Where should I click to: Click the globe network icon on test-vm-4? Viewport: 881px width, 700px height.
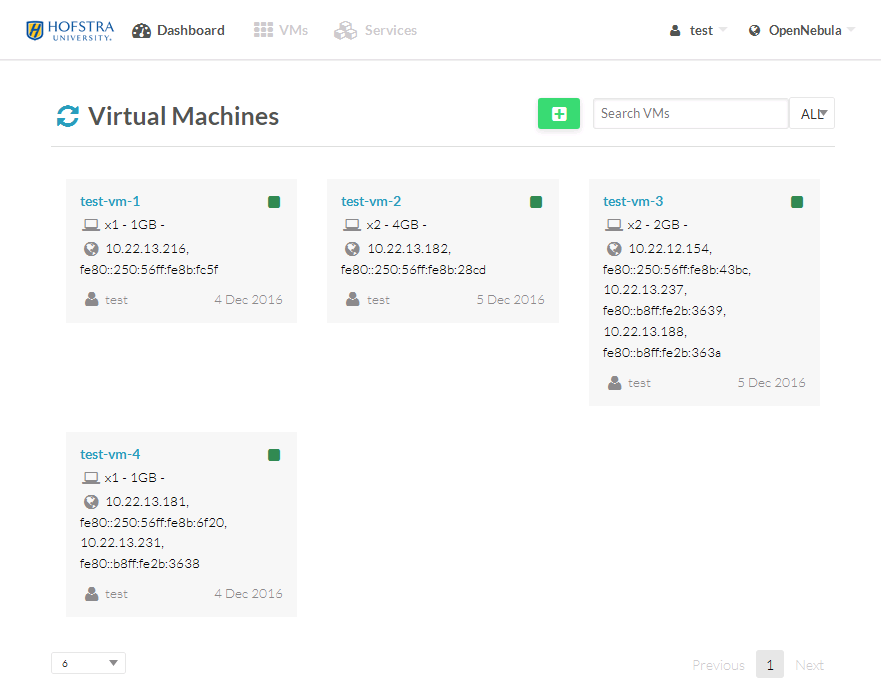[92, 501]
